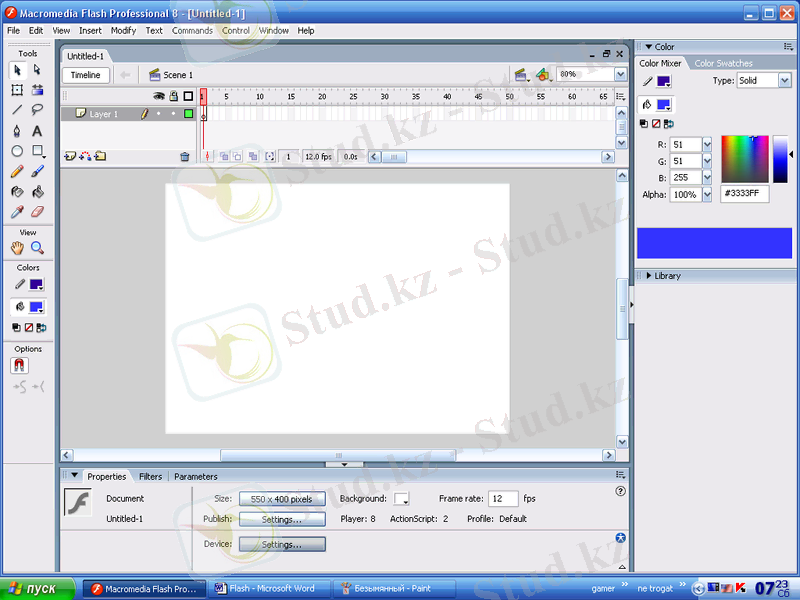
Task: Expand the Library panel
Action: [x=649, y=276]
